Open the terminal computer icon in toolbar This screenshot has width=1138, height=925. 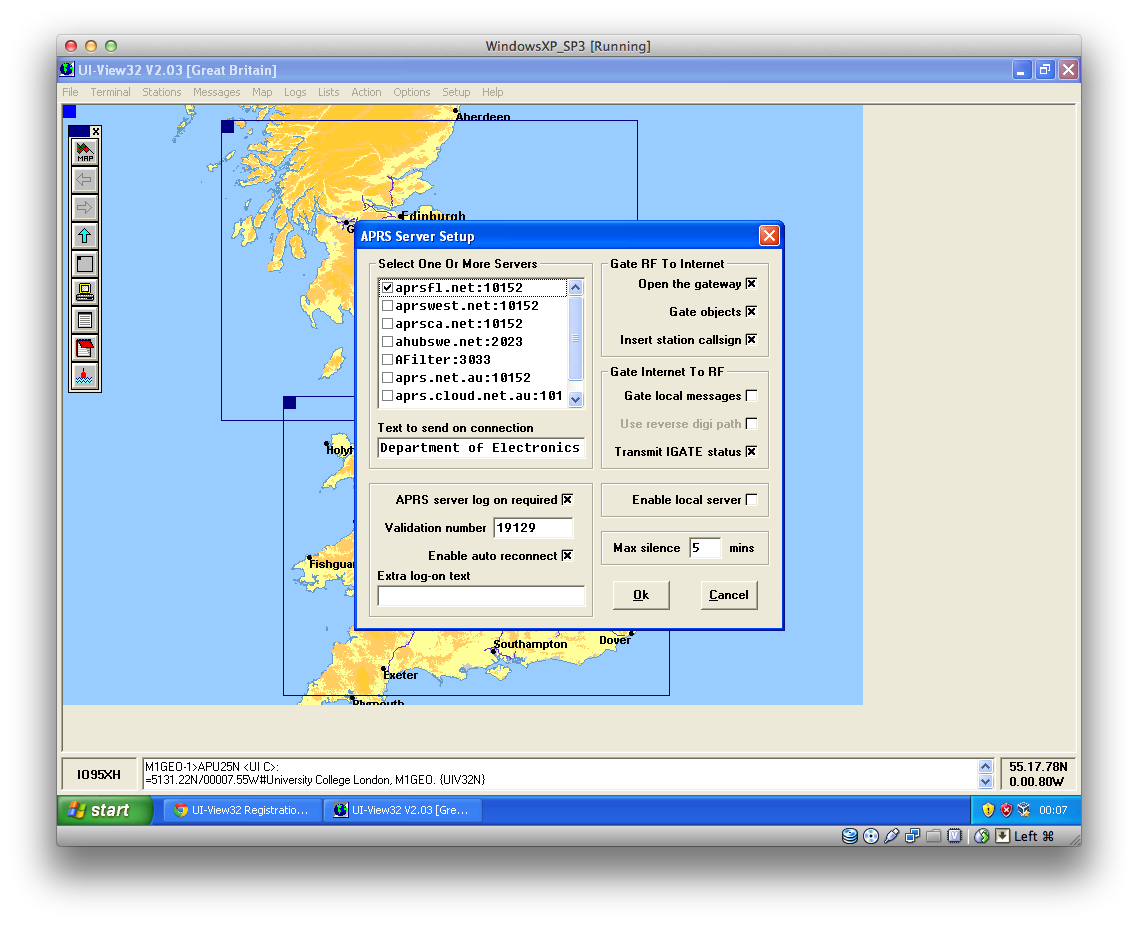click(x=85, y=292)
